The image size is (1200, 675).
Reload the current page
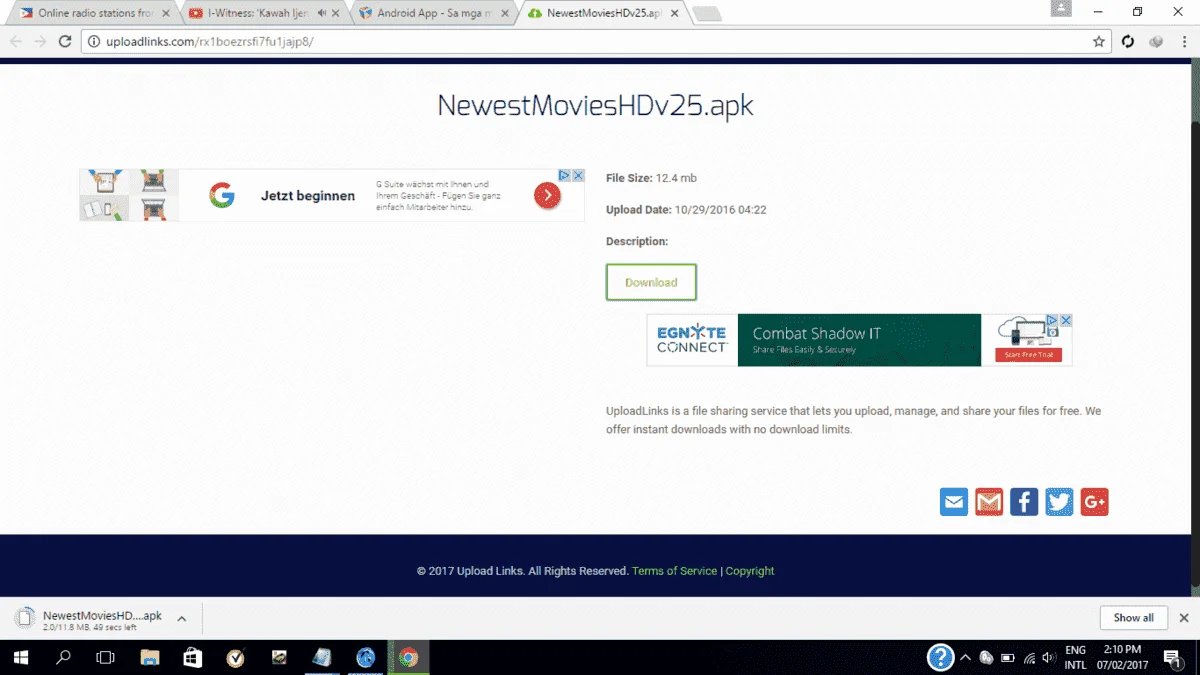[65, 42]
